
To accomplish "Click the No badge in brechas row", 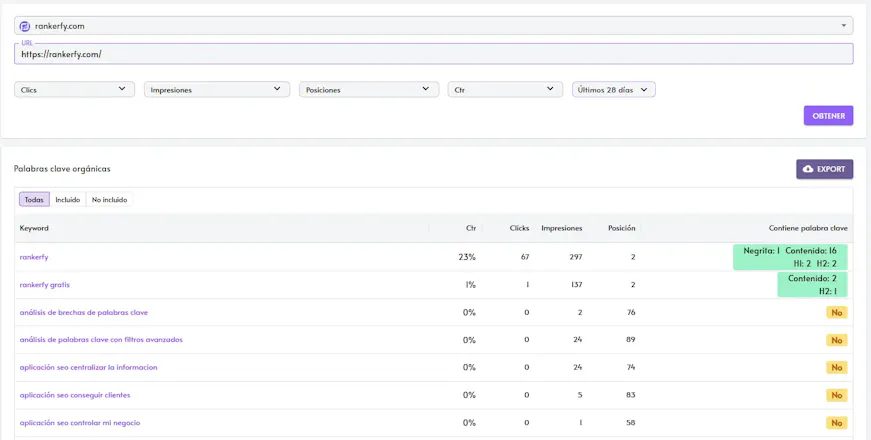I will [837, 313].
